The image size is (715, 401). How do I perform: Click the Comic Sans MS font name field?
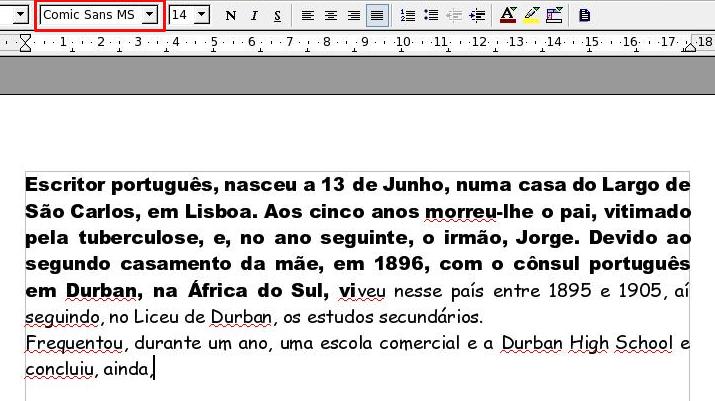[91, 15]
